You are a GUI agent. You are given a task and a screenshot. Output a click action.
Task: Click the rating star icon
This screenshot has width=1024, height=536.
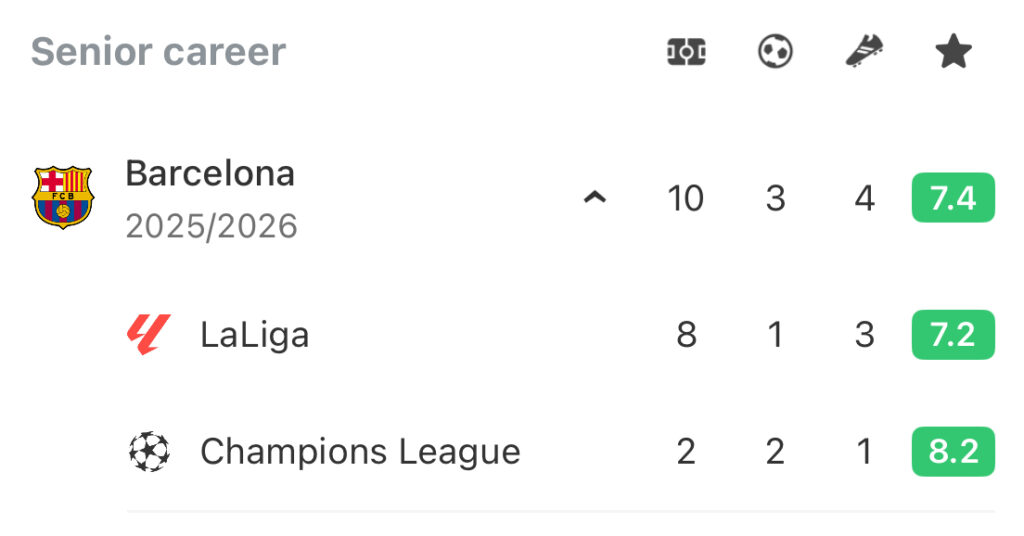coord(953,52)
